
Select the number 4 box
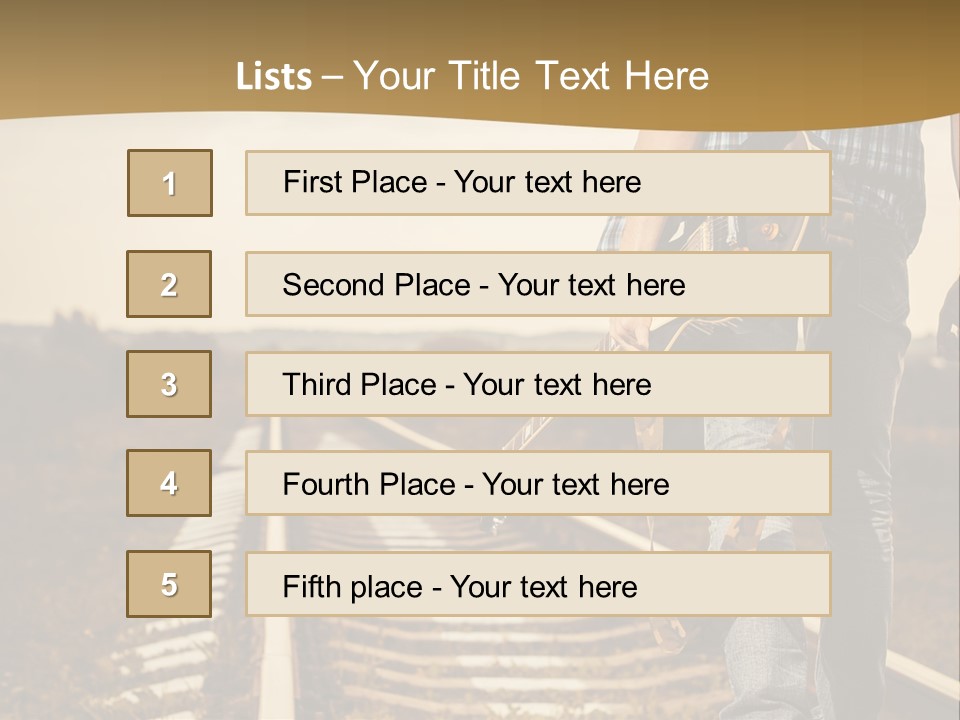(169, 483)
